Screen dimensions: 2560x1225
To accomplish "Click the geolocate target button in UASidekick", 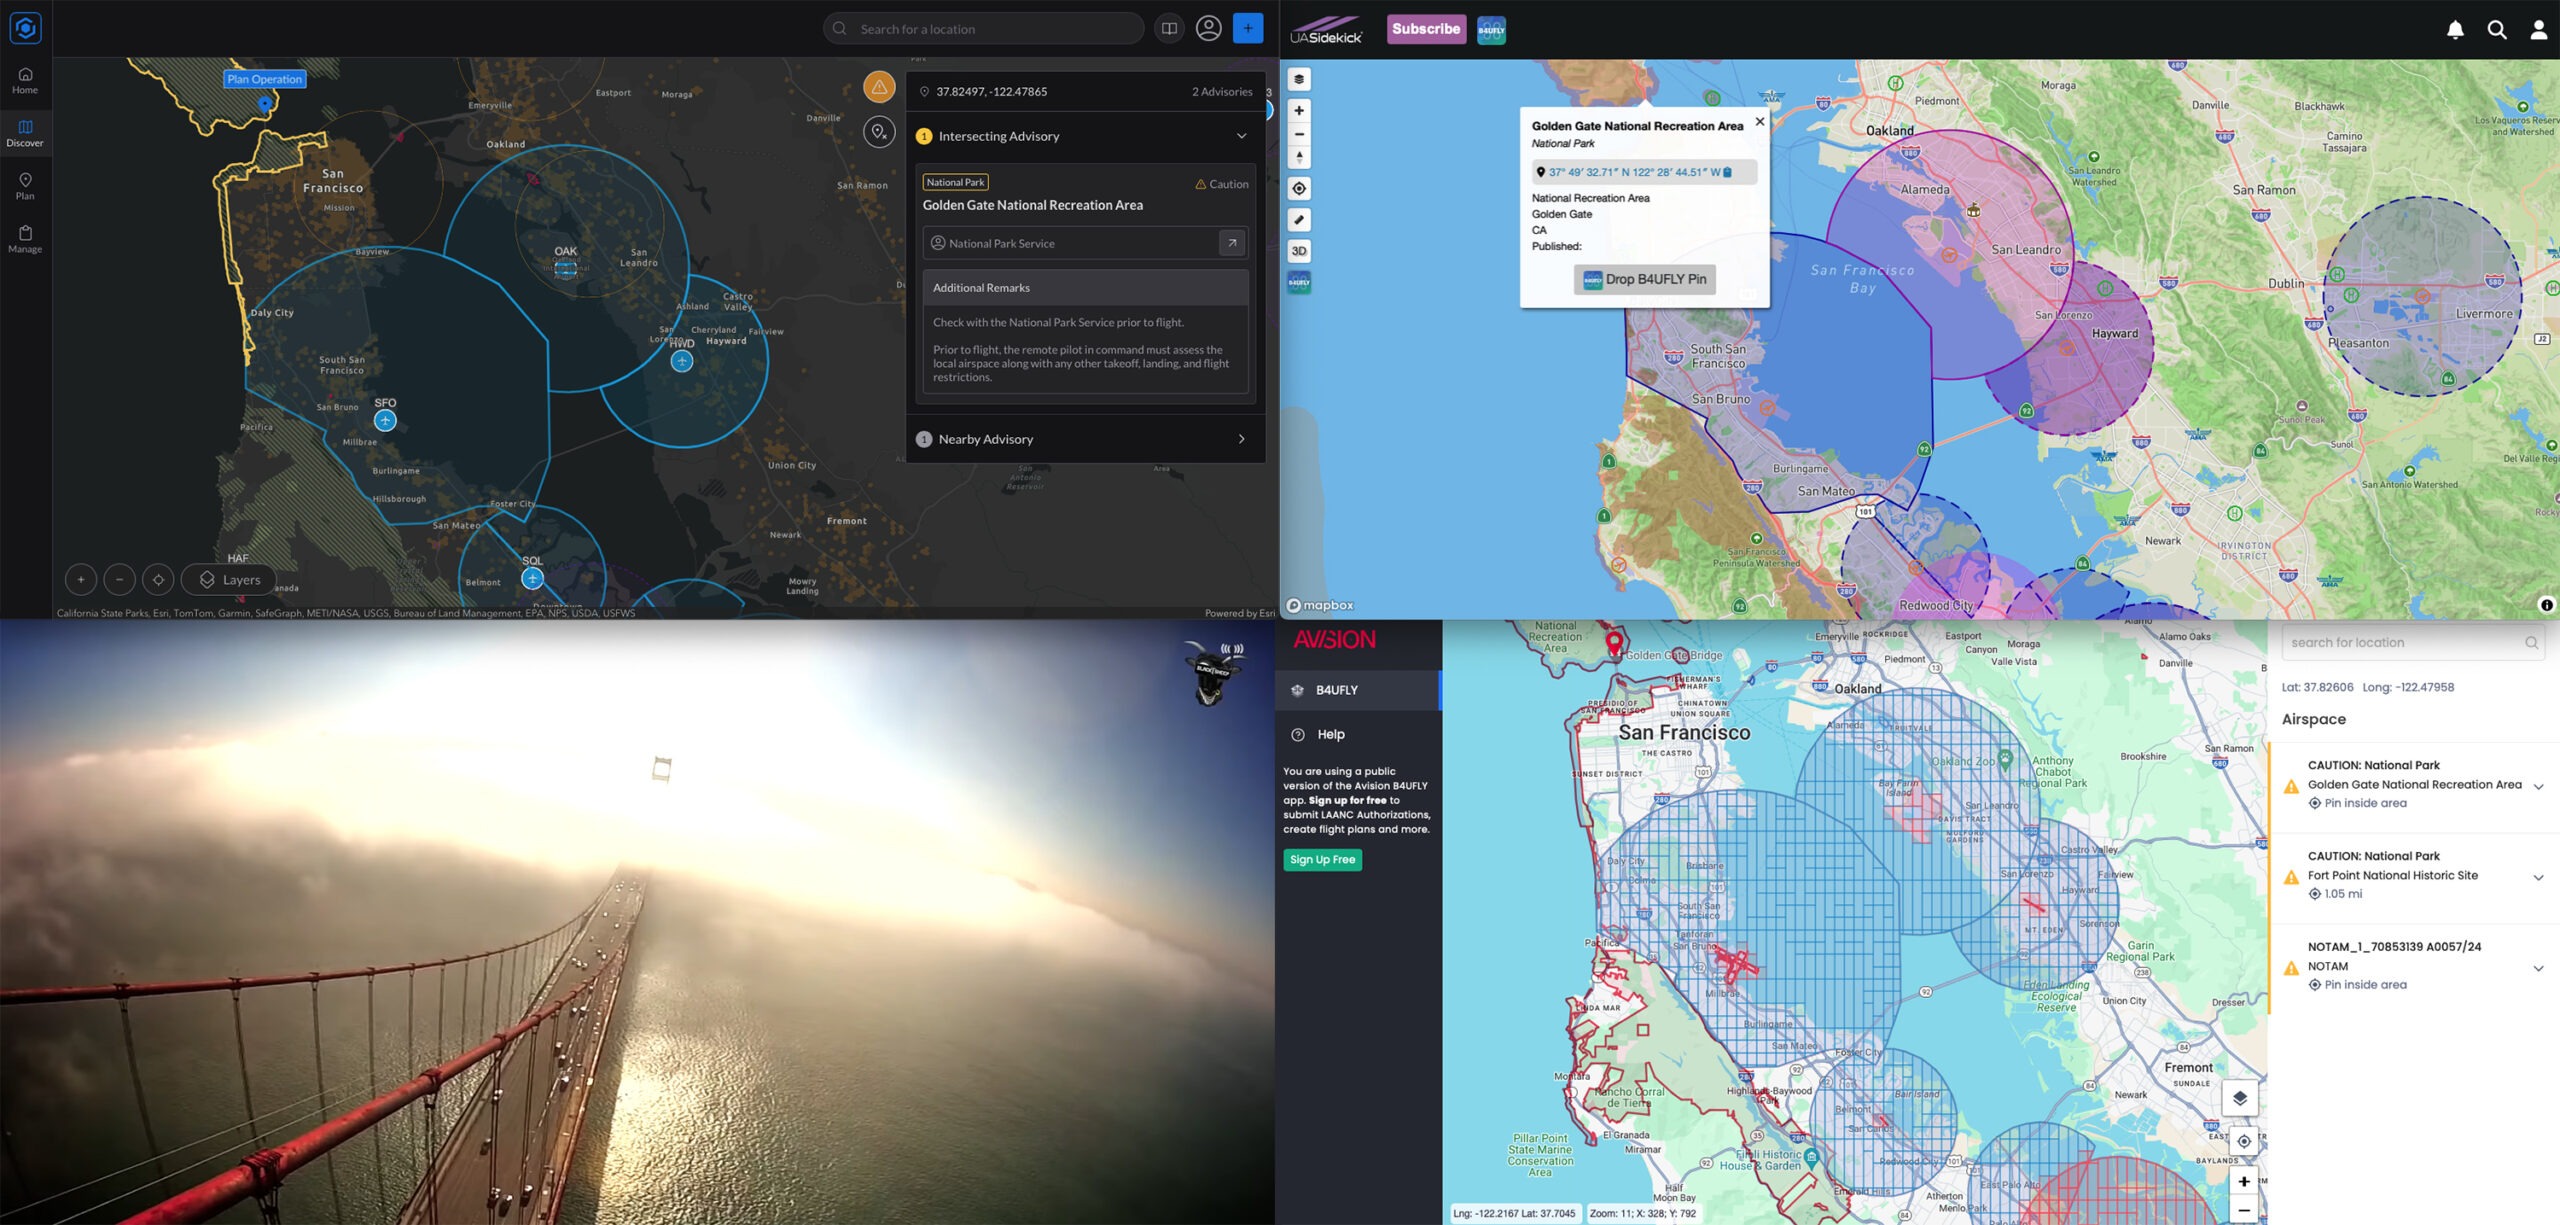I will [x=1299, y=188].
